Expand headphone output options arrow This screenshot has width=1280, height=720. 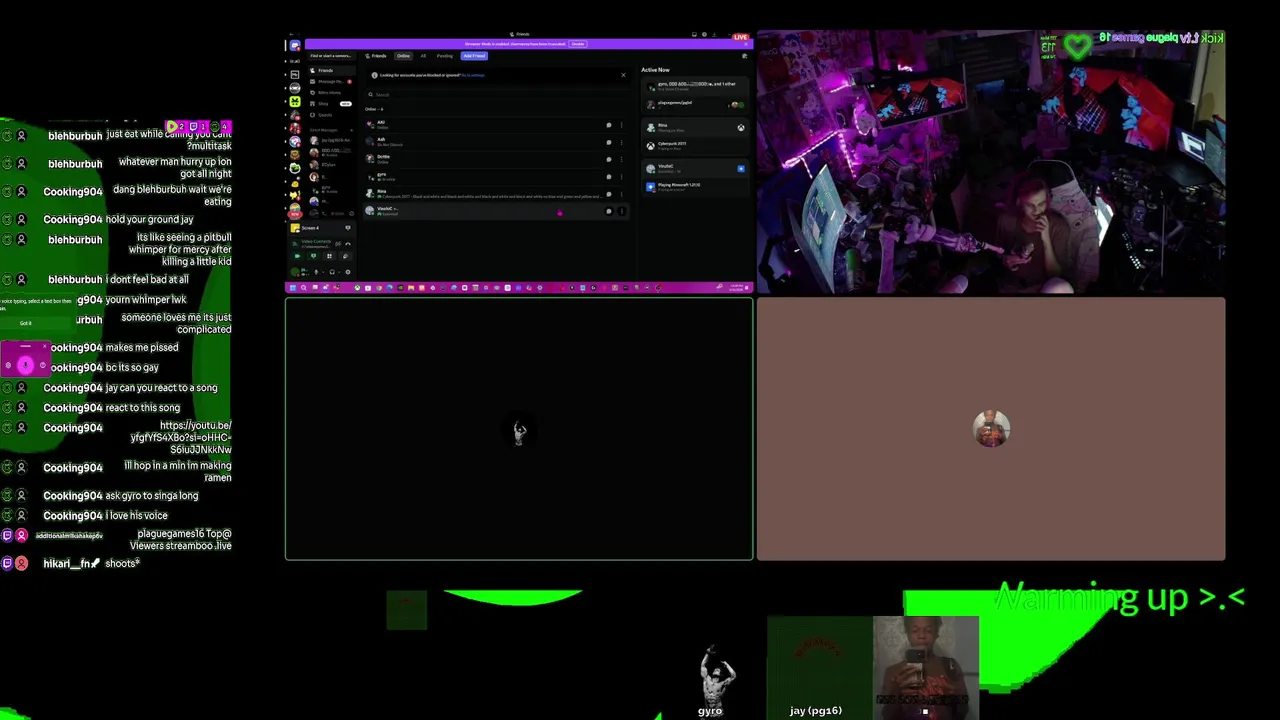click(339, 272)
